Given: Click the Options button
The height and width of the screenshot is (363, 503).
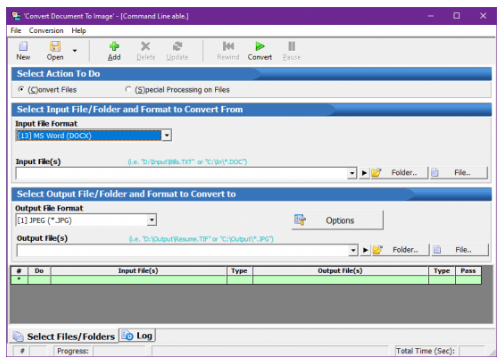Looking at the screenshot, I should (338, 220).
